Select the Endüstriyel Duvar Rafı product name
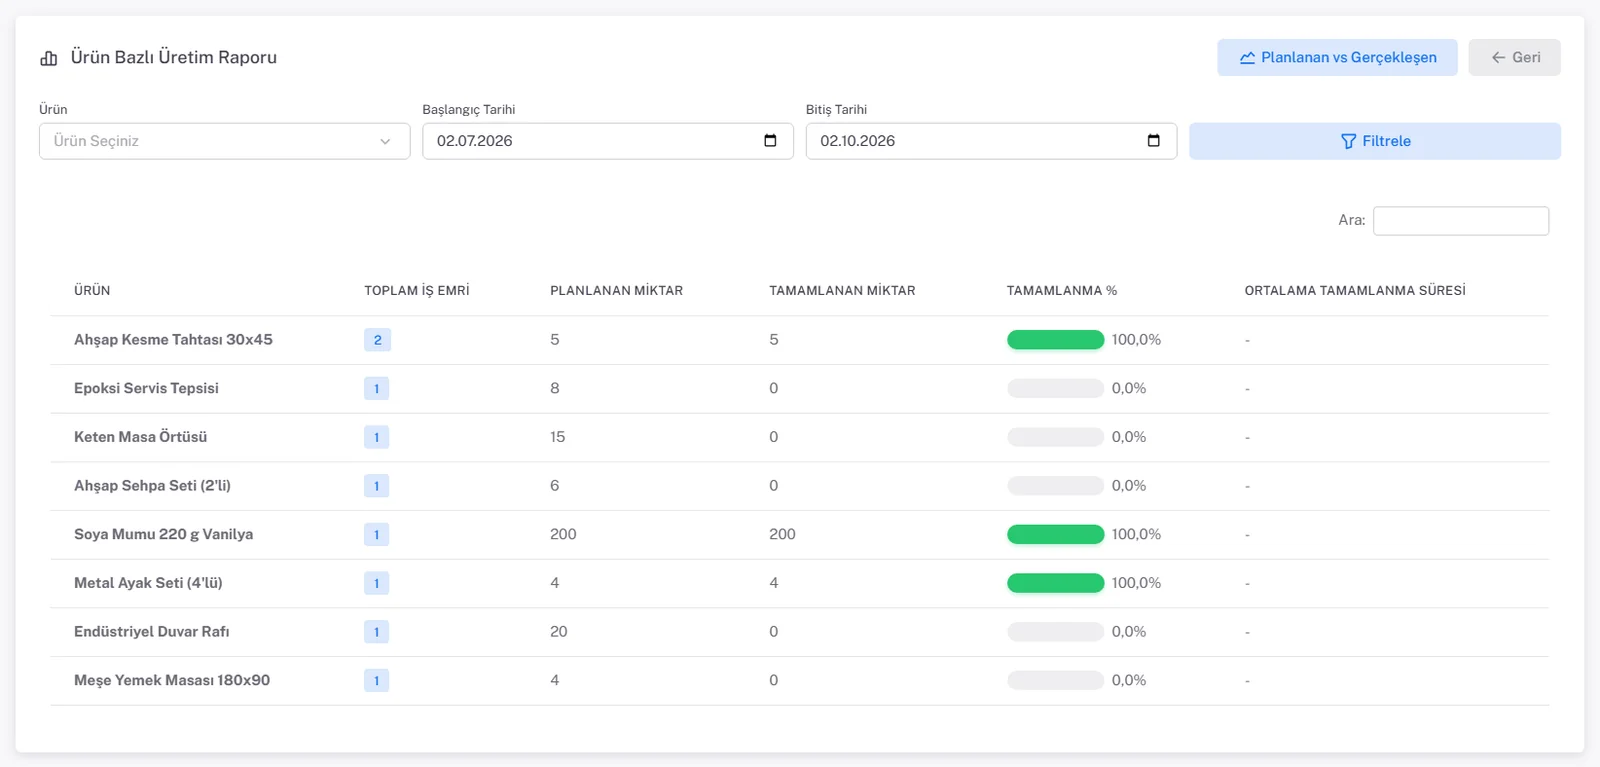The width and height of the screenshot is (1600, 767). click(151, 632)
